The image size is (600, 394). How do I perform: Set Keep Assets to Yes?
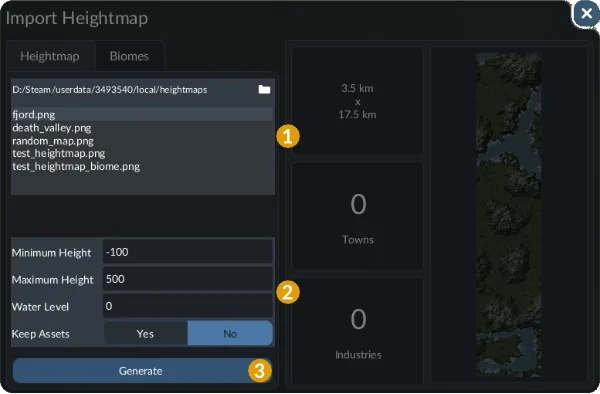(145, 333)
